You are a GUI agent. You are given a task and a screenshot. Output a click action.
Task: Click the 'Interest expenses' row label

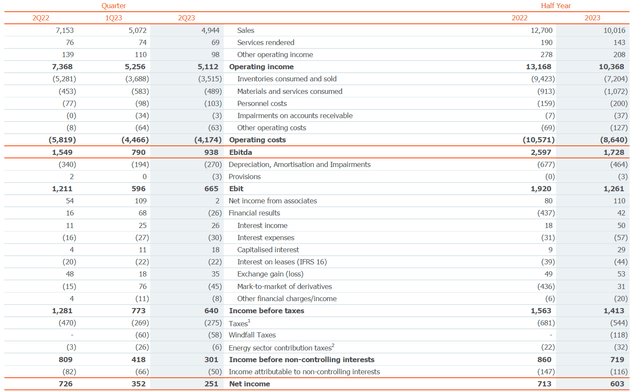266,238
